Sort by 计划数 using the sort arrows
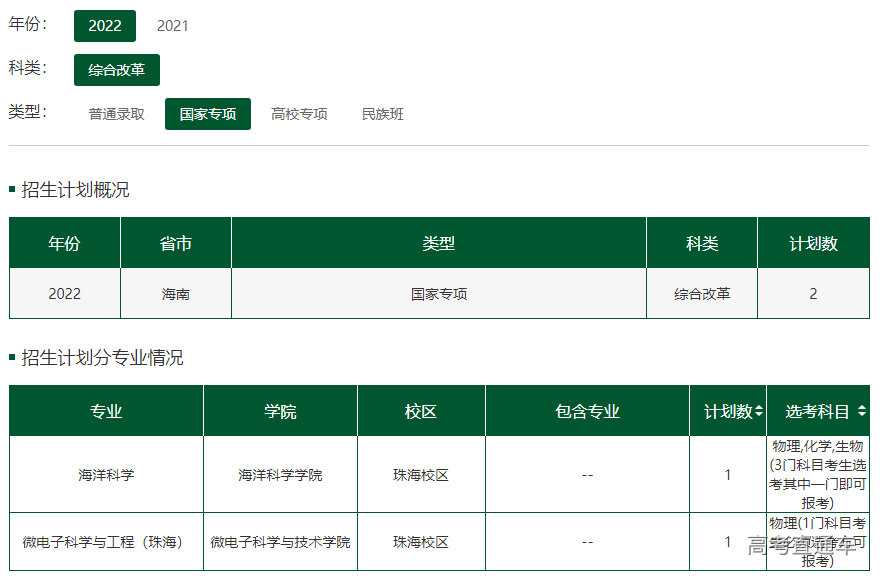Viewport: 885px width, 585px height. point(759,411)
